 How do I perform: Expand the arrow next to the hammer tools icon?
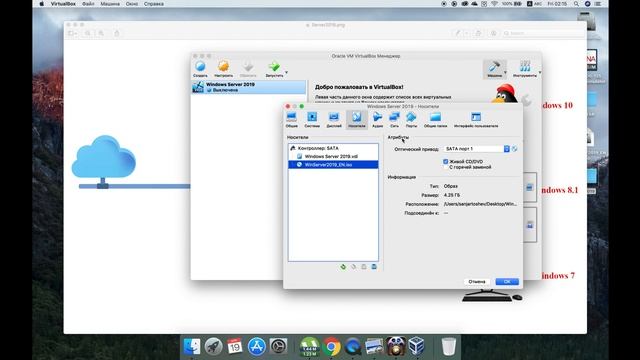tap(505, 73)
